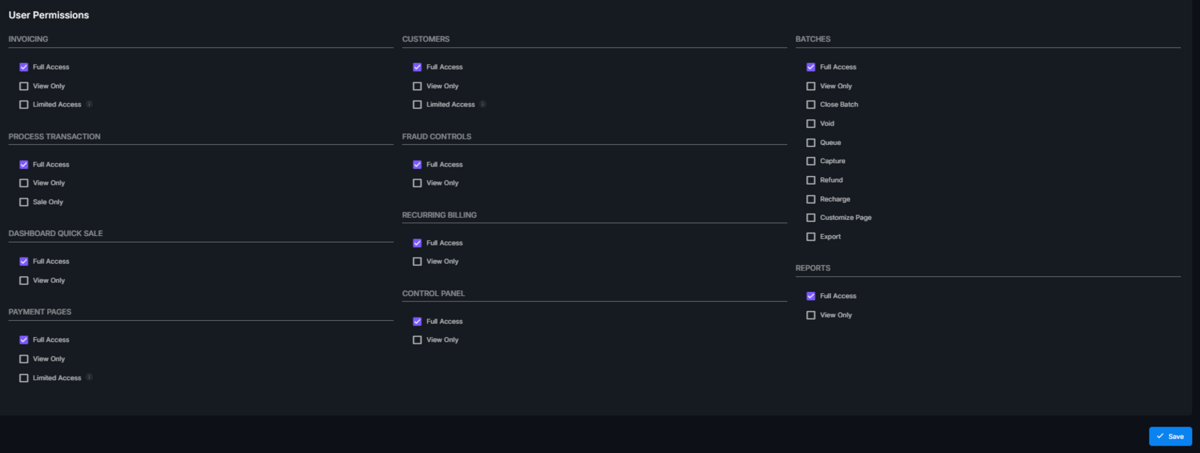Tick the Refund permission checkbox
The height and width of the screenshot is (453, 1200).
tap(811, 180)
